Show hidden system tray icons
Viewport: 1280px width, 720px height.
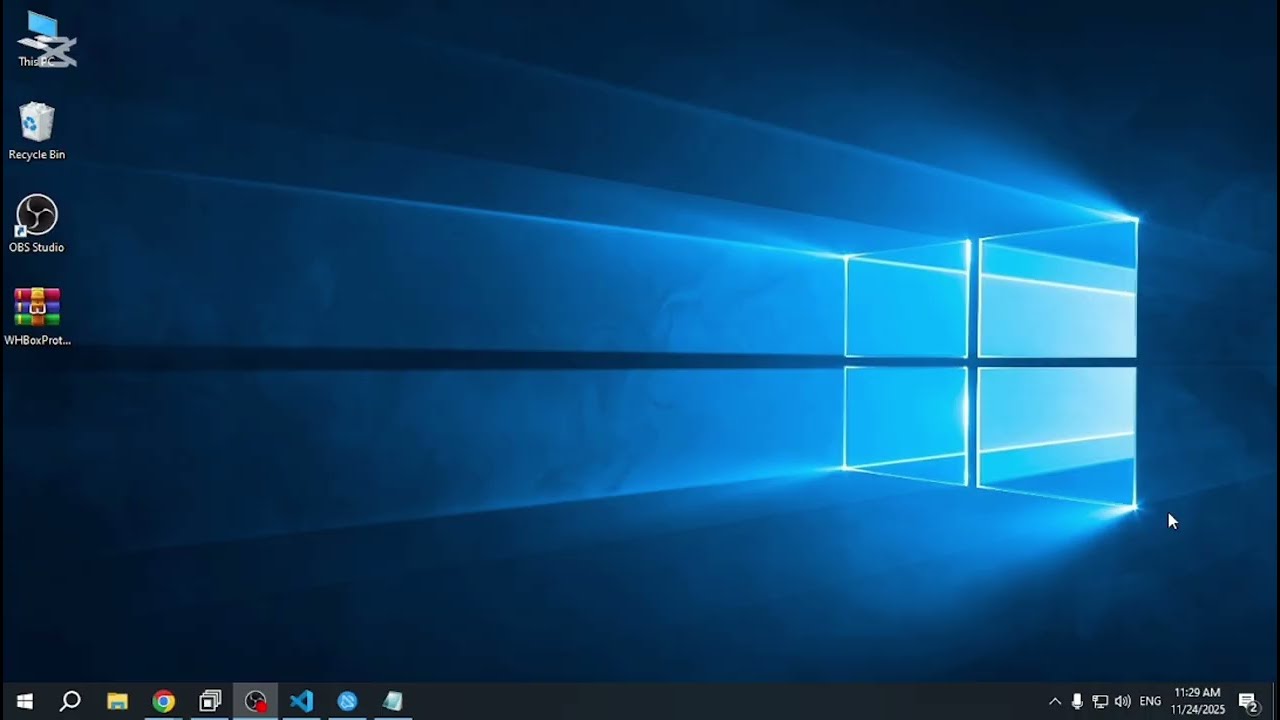tap(1054, 701)
